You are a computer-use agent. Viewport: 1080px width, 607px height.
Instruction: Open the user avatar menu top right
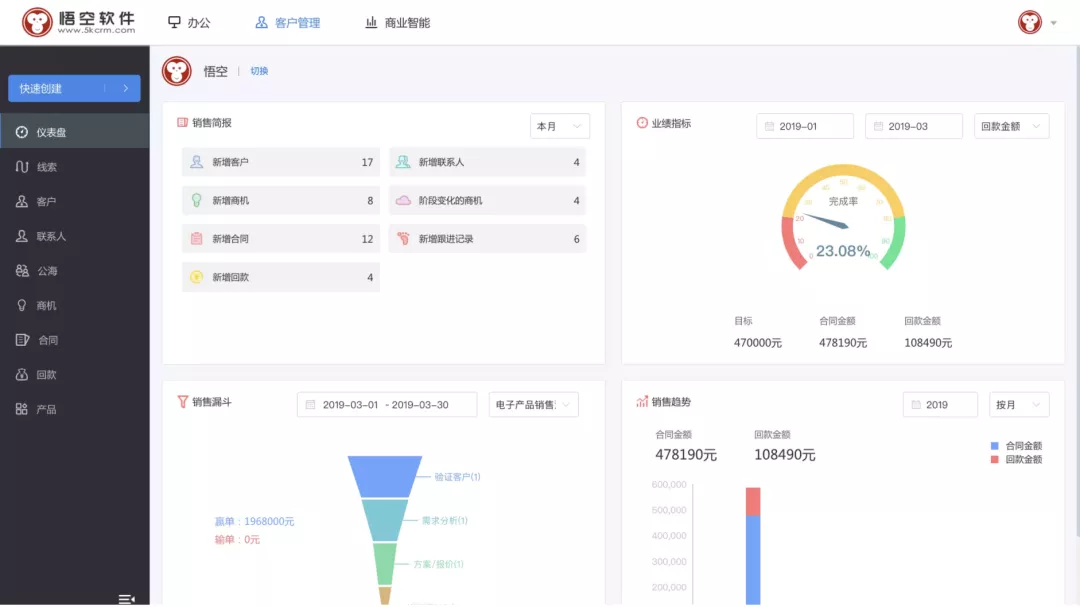point(1031,20)
